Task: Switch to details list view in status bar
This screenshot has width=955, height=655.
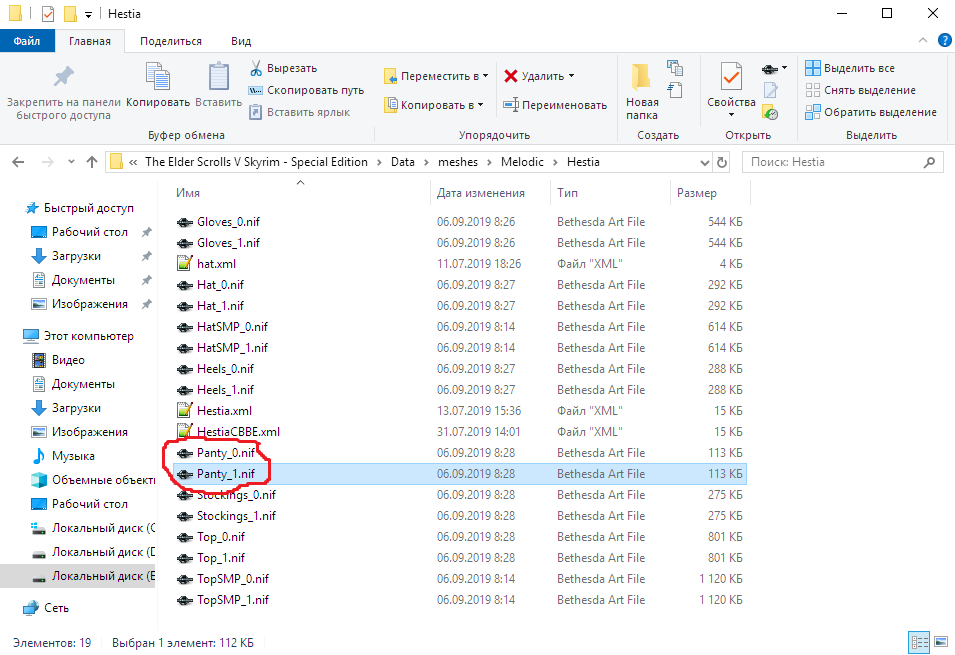Action: click(x=918, y=640)
